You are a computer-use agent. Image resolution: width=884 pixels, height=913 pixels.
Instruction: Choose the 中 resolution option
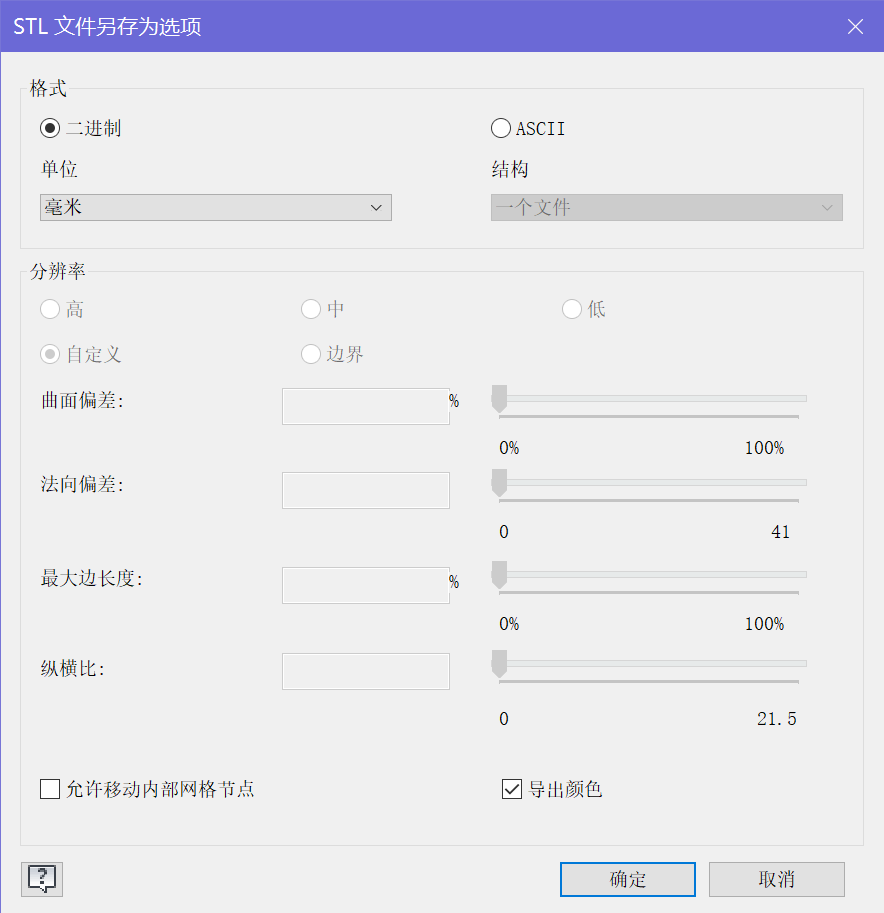point(311,309)
